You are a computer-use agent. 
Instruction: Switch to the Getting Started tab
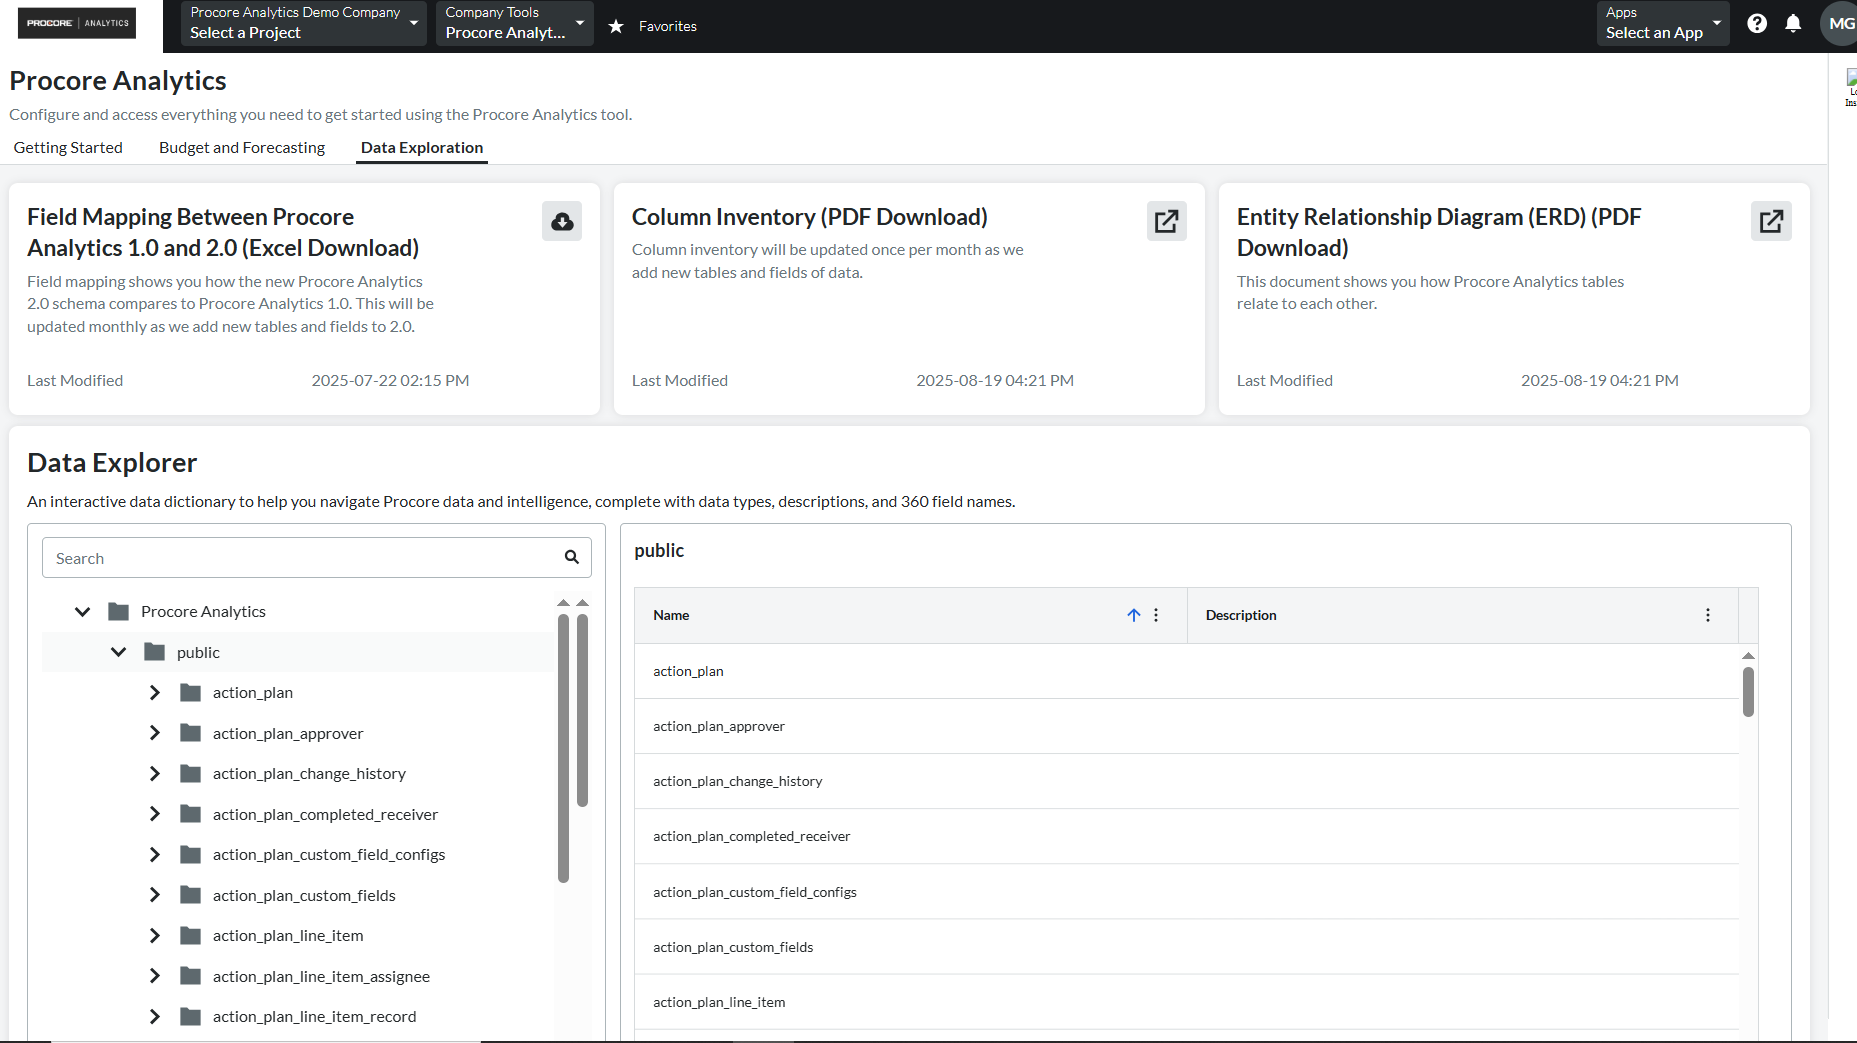tap(68, 147)
